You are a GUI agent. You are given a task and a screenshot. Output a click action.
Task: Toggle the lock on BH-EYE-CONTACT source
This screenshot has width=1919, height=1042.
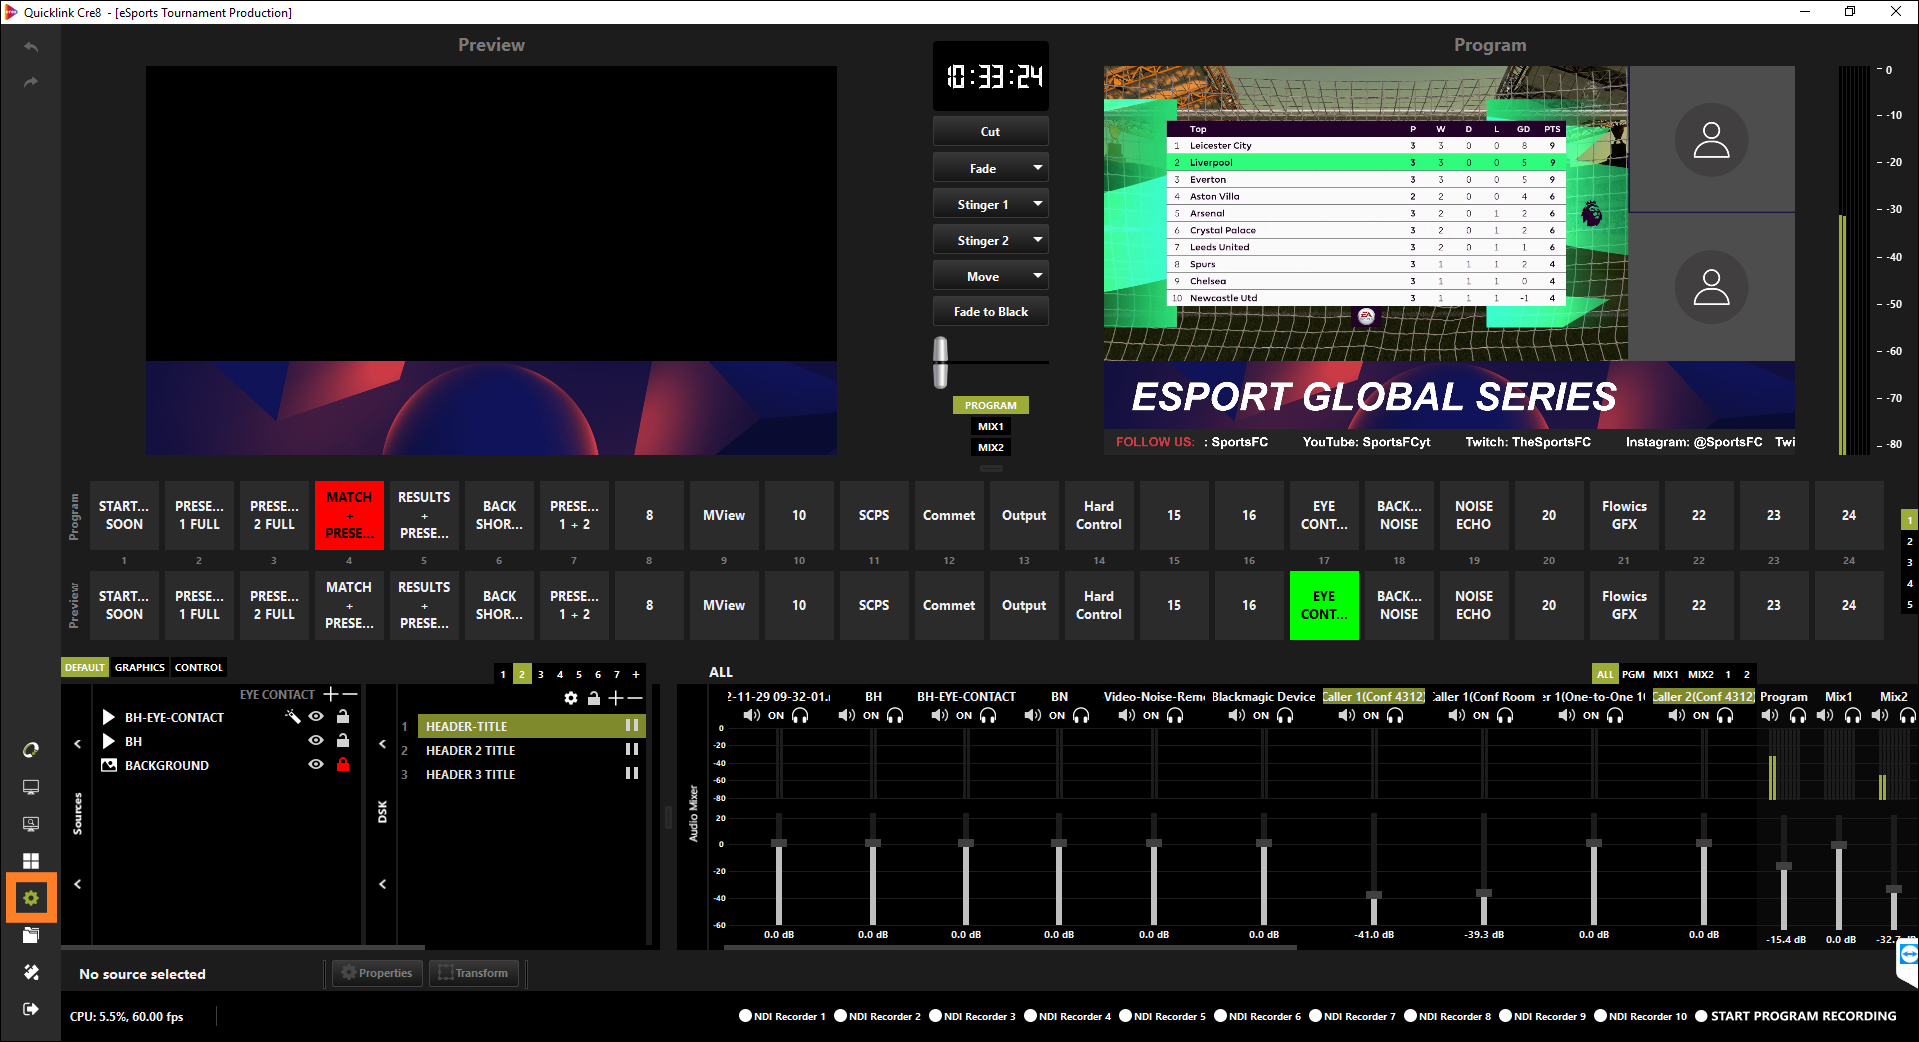343,716
